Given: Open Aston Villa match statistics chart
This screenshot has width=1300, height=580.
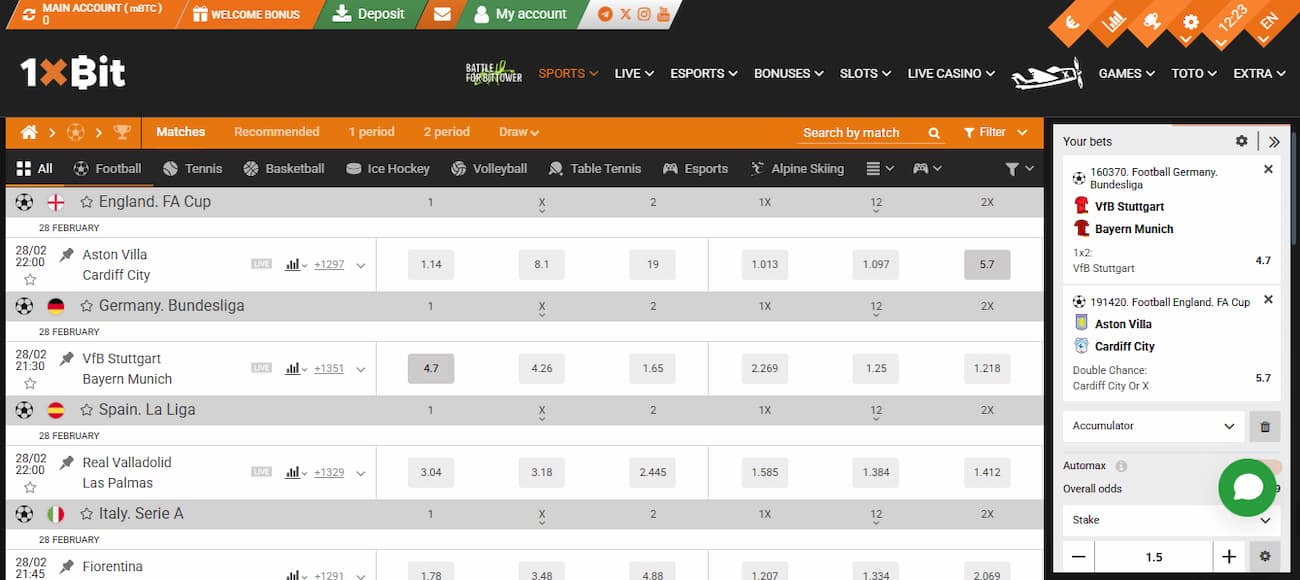Looking at the screenshot, I should [295, 264].
